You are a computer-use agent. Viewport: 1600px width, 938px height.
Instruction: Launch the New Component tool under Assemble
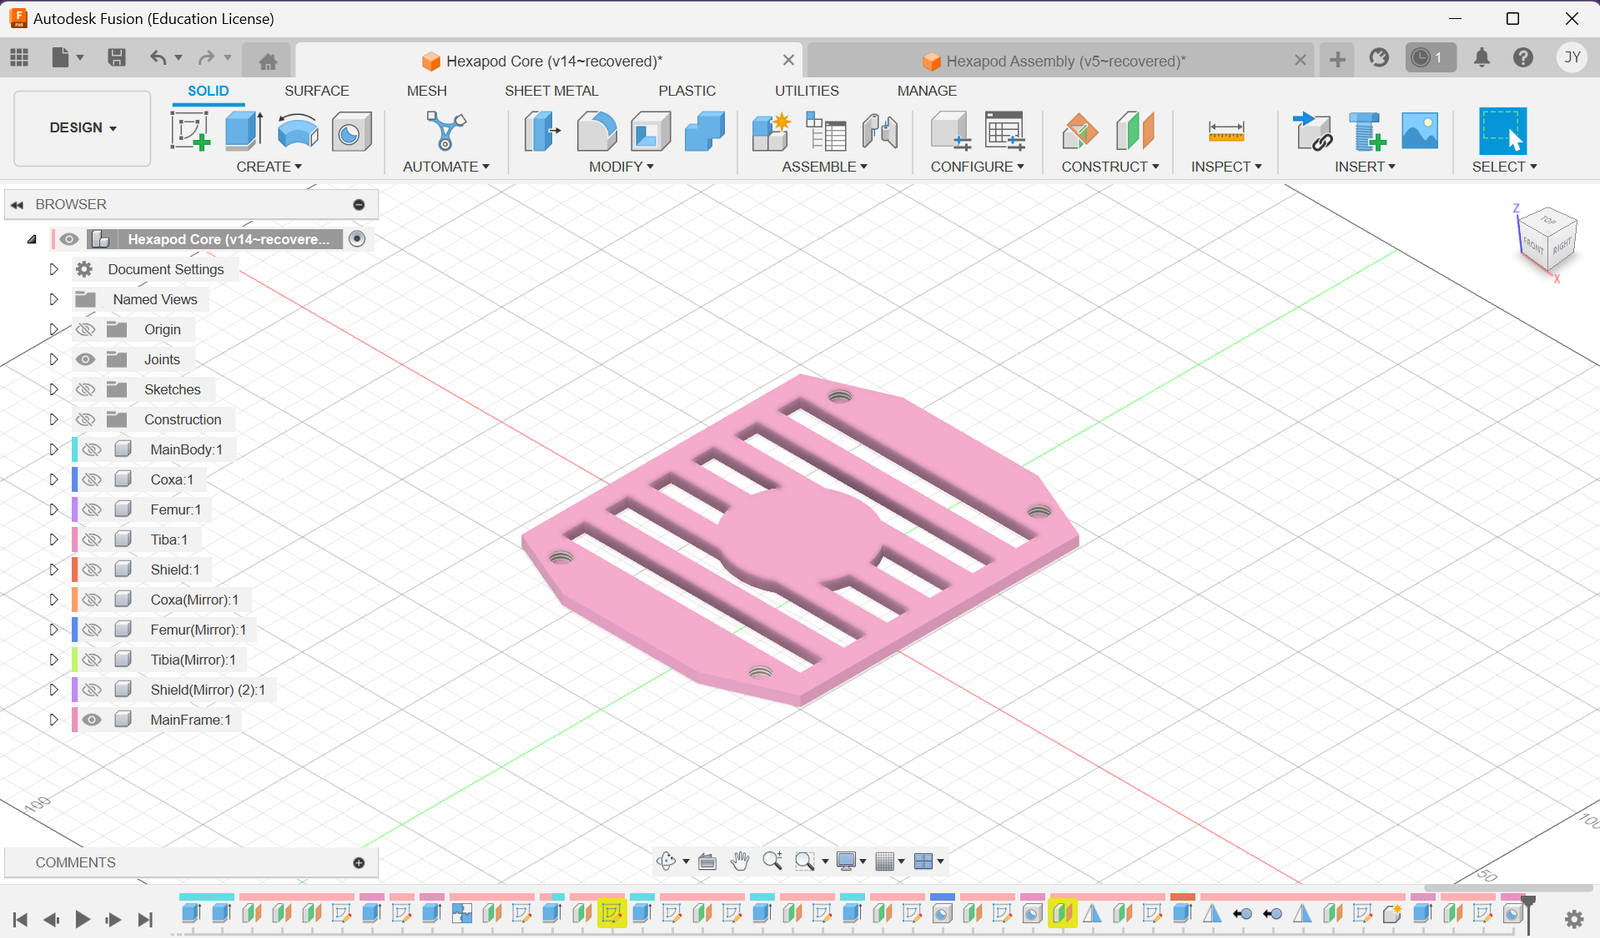pos(771,131)
